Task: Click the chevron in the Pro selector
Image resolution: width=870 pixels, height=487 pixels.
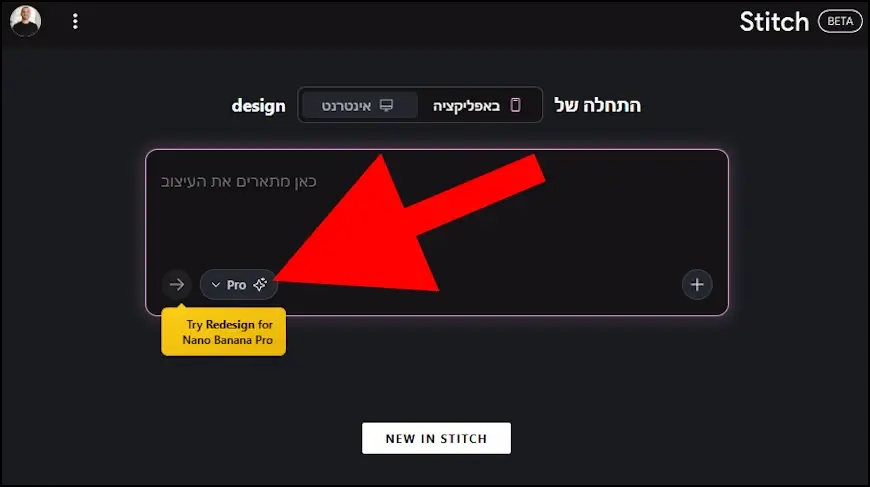Action: [215, 285]
